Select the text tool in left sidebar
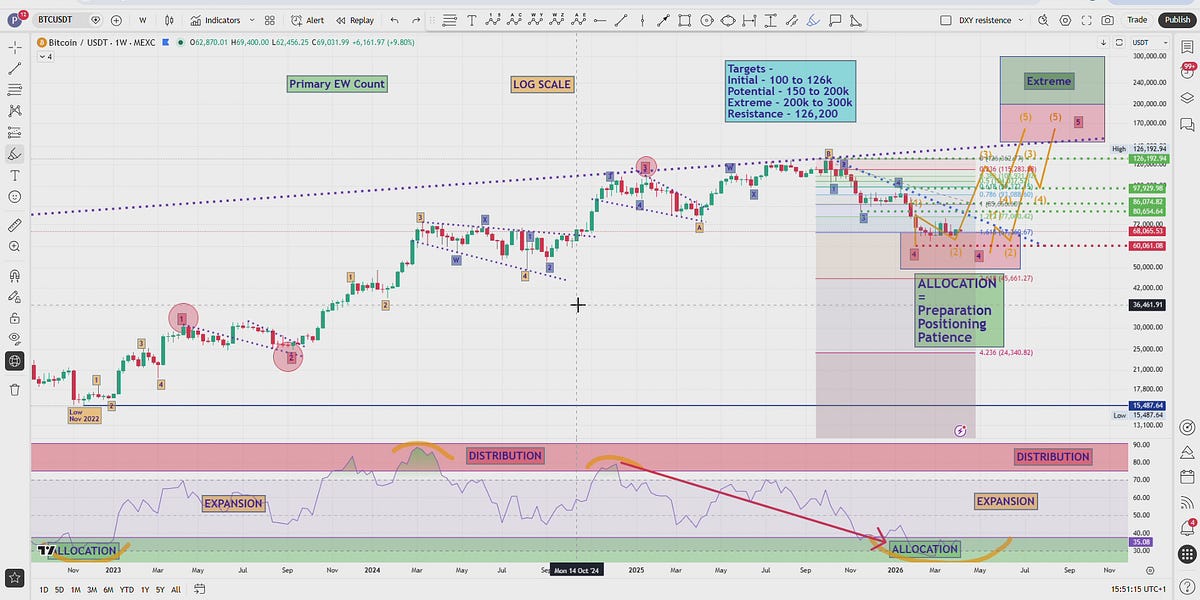The width and height of the screenshot is (1200, 600). point(15,175)
